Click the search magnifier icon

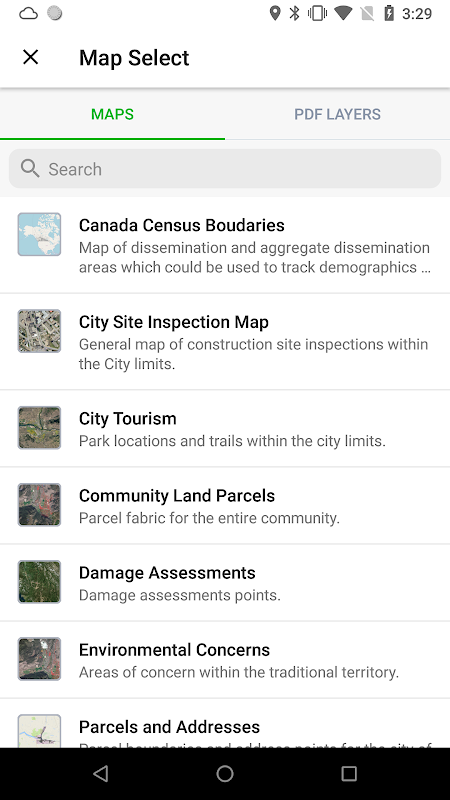[x=30, y=168]
